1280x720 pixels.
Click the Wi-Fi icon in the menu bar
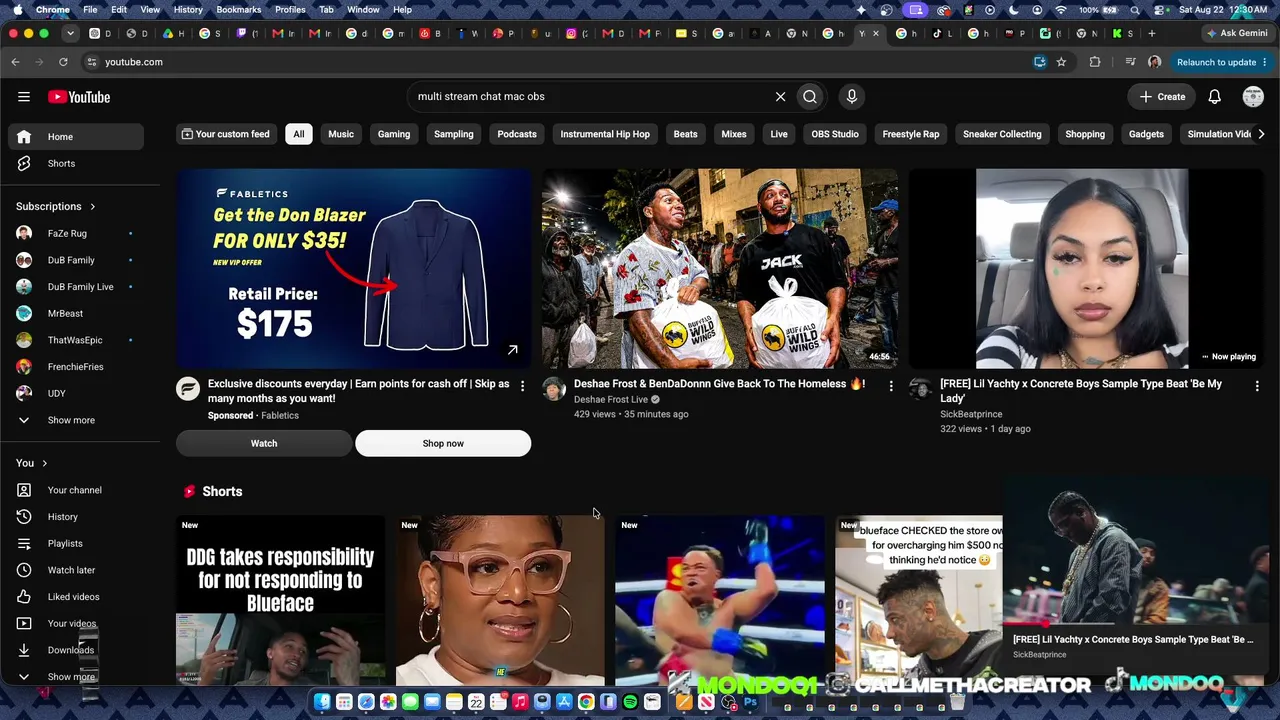[x=1060, y=10]
